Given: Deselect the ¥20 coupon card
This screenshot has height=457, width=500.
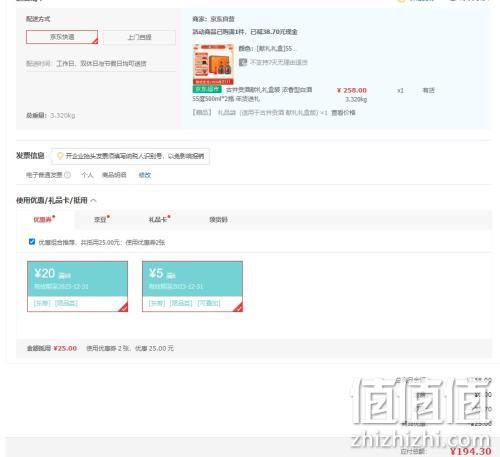Looking at the screenshot, I should click(77, 286).
